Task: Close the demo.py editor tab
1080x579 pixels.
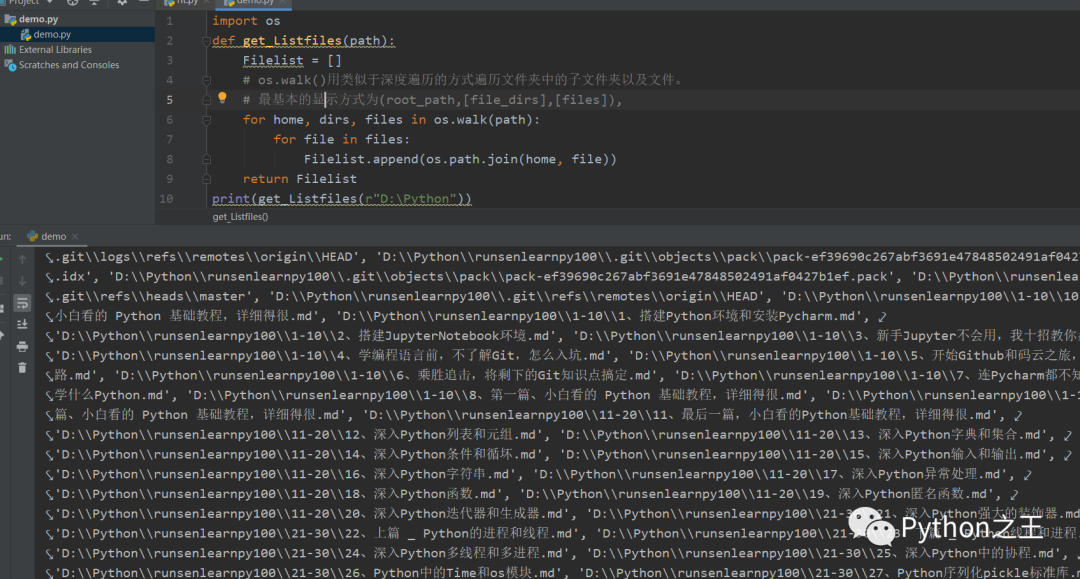Action: 282,2
